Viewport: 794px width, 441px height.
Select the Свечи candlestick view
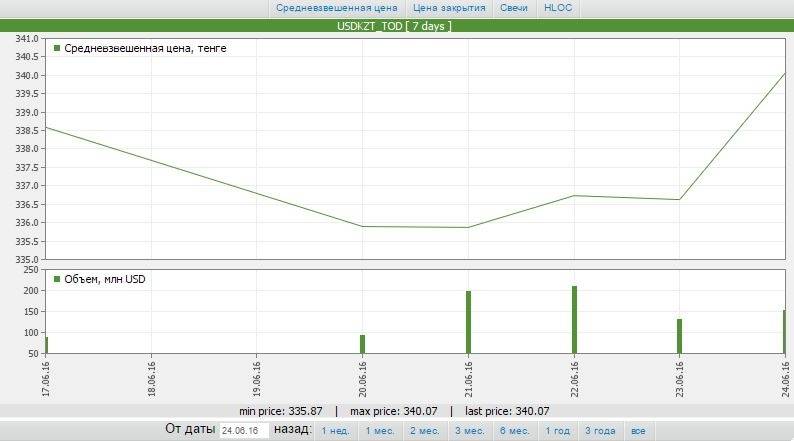[514, 8]
